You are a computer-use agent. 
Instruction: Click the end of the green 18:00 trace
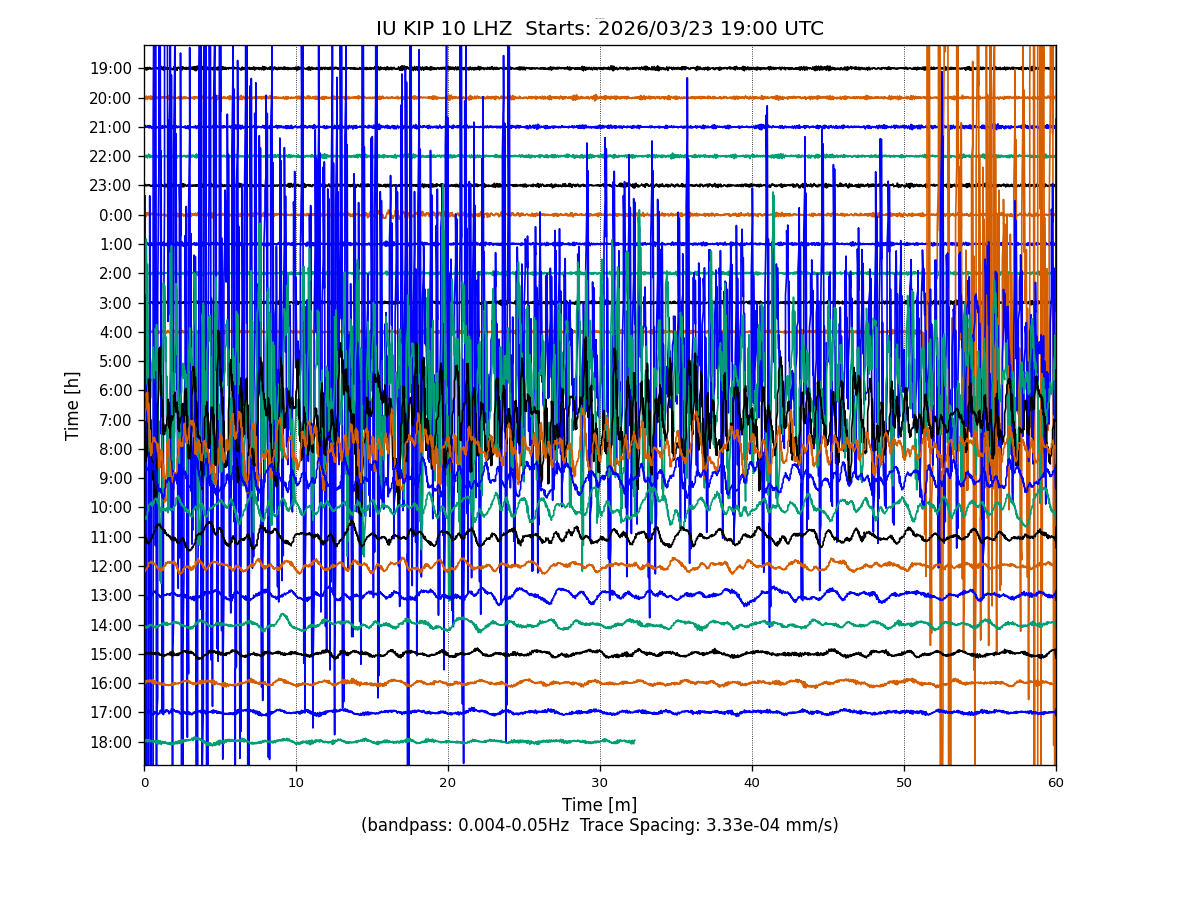[x=634, y=741]
